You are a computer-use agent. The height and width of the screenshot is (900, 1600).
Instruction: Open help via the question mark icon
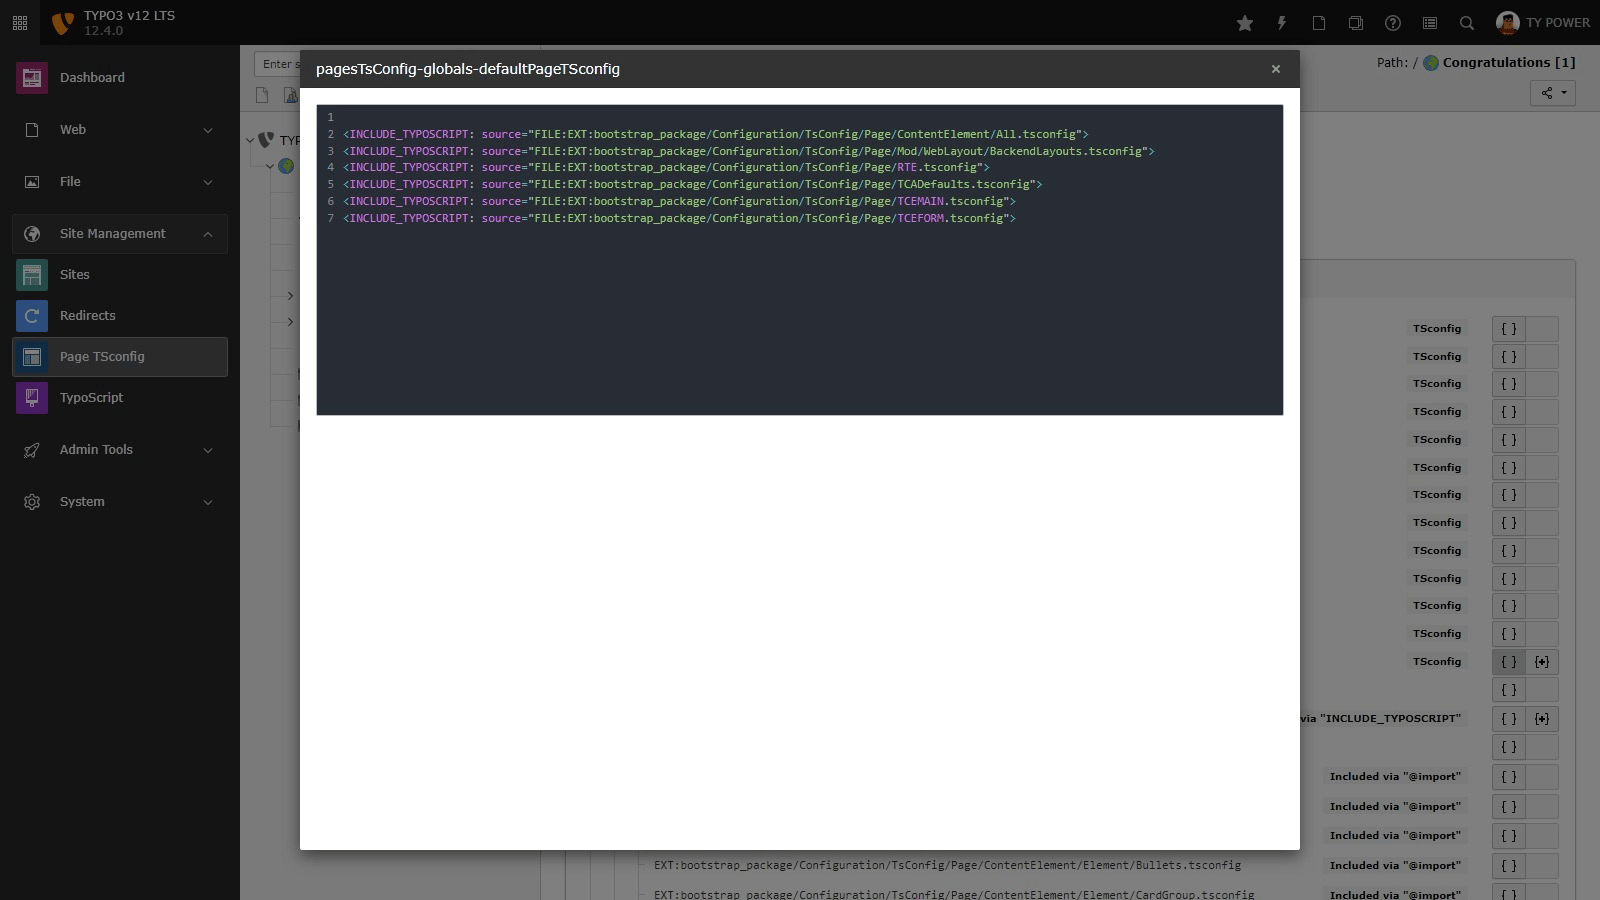click(x=1392, y=22)
